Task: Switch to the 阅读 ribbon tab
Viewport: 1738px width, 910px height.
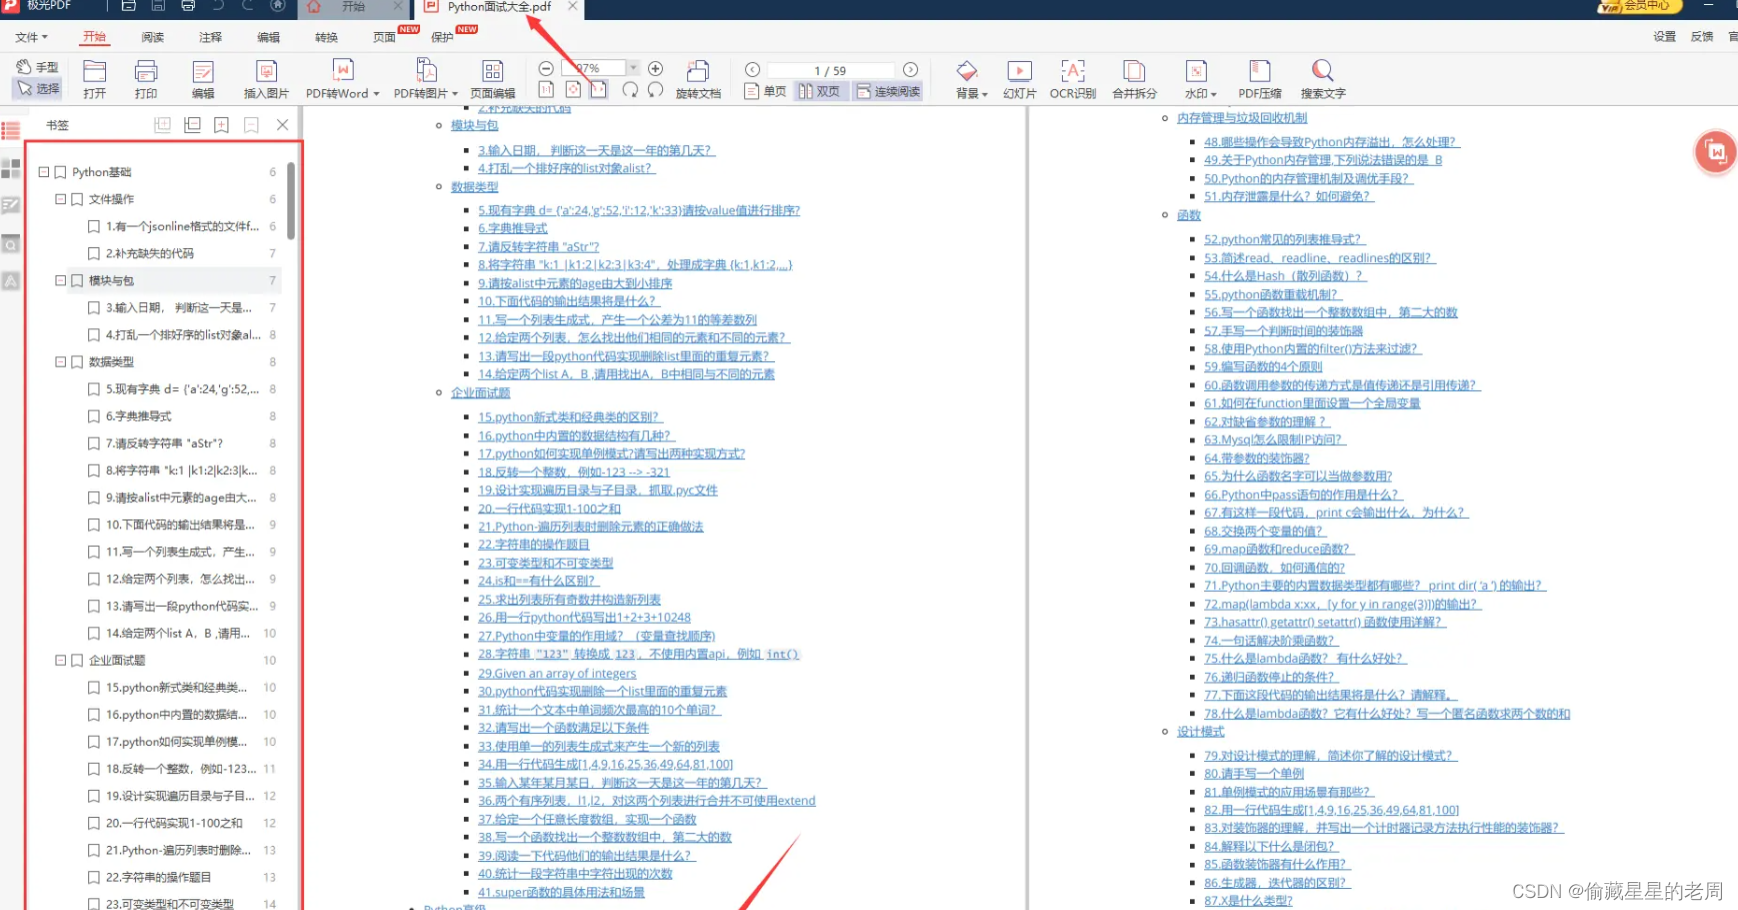Action: 152,37
